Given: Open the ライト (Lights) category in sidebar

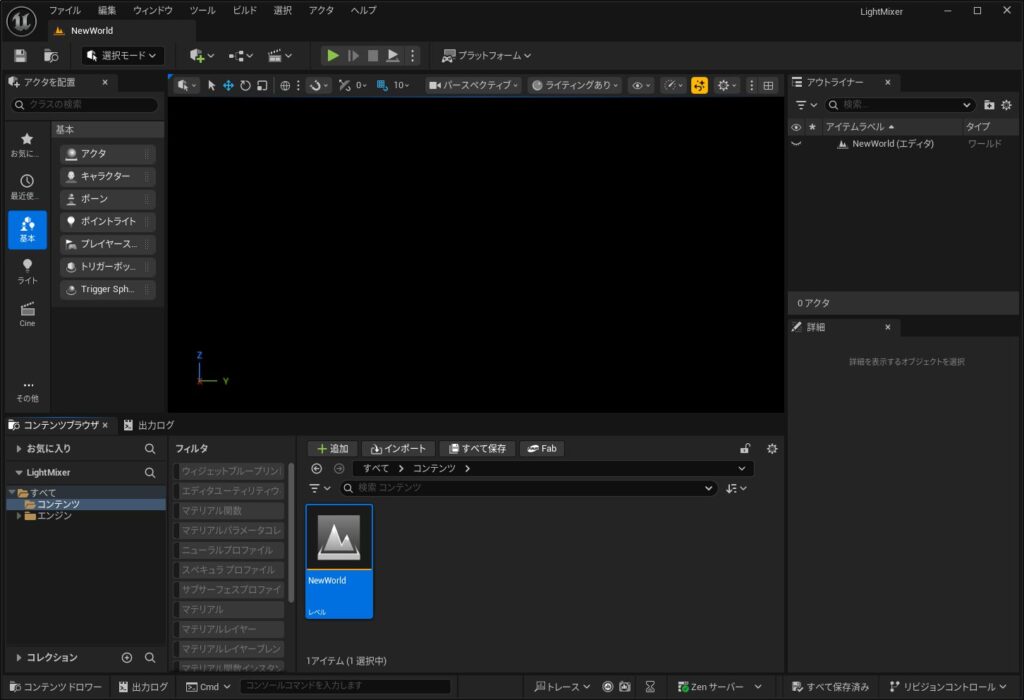Looking at the screenshot, I should pyautogui.click(x=27, y=271).
